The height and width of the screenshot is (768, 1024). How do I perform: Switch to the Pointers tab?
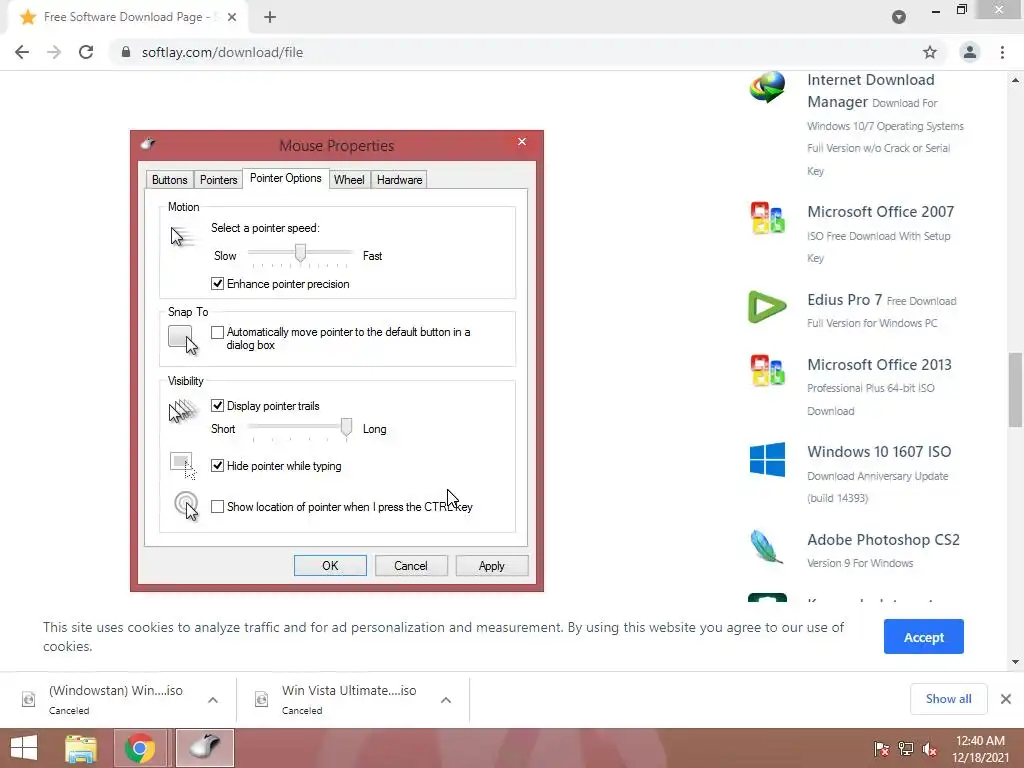click(x=218, y=180)
